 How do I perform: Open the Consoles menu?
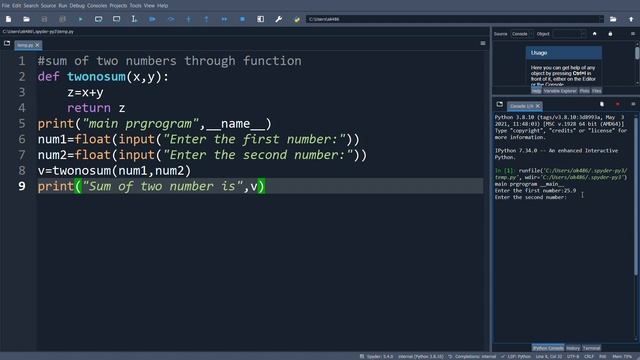click(x=97, y=6)
